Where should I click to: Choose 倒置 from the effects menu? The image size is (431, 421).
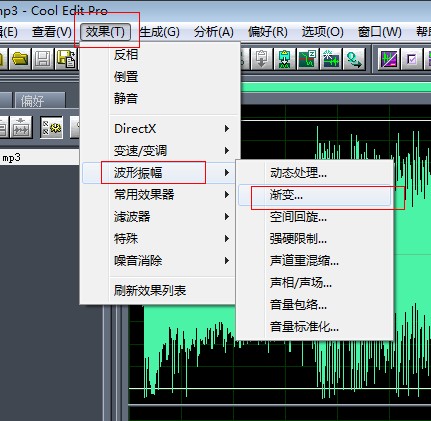coord(159,77)
